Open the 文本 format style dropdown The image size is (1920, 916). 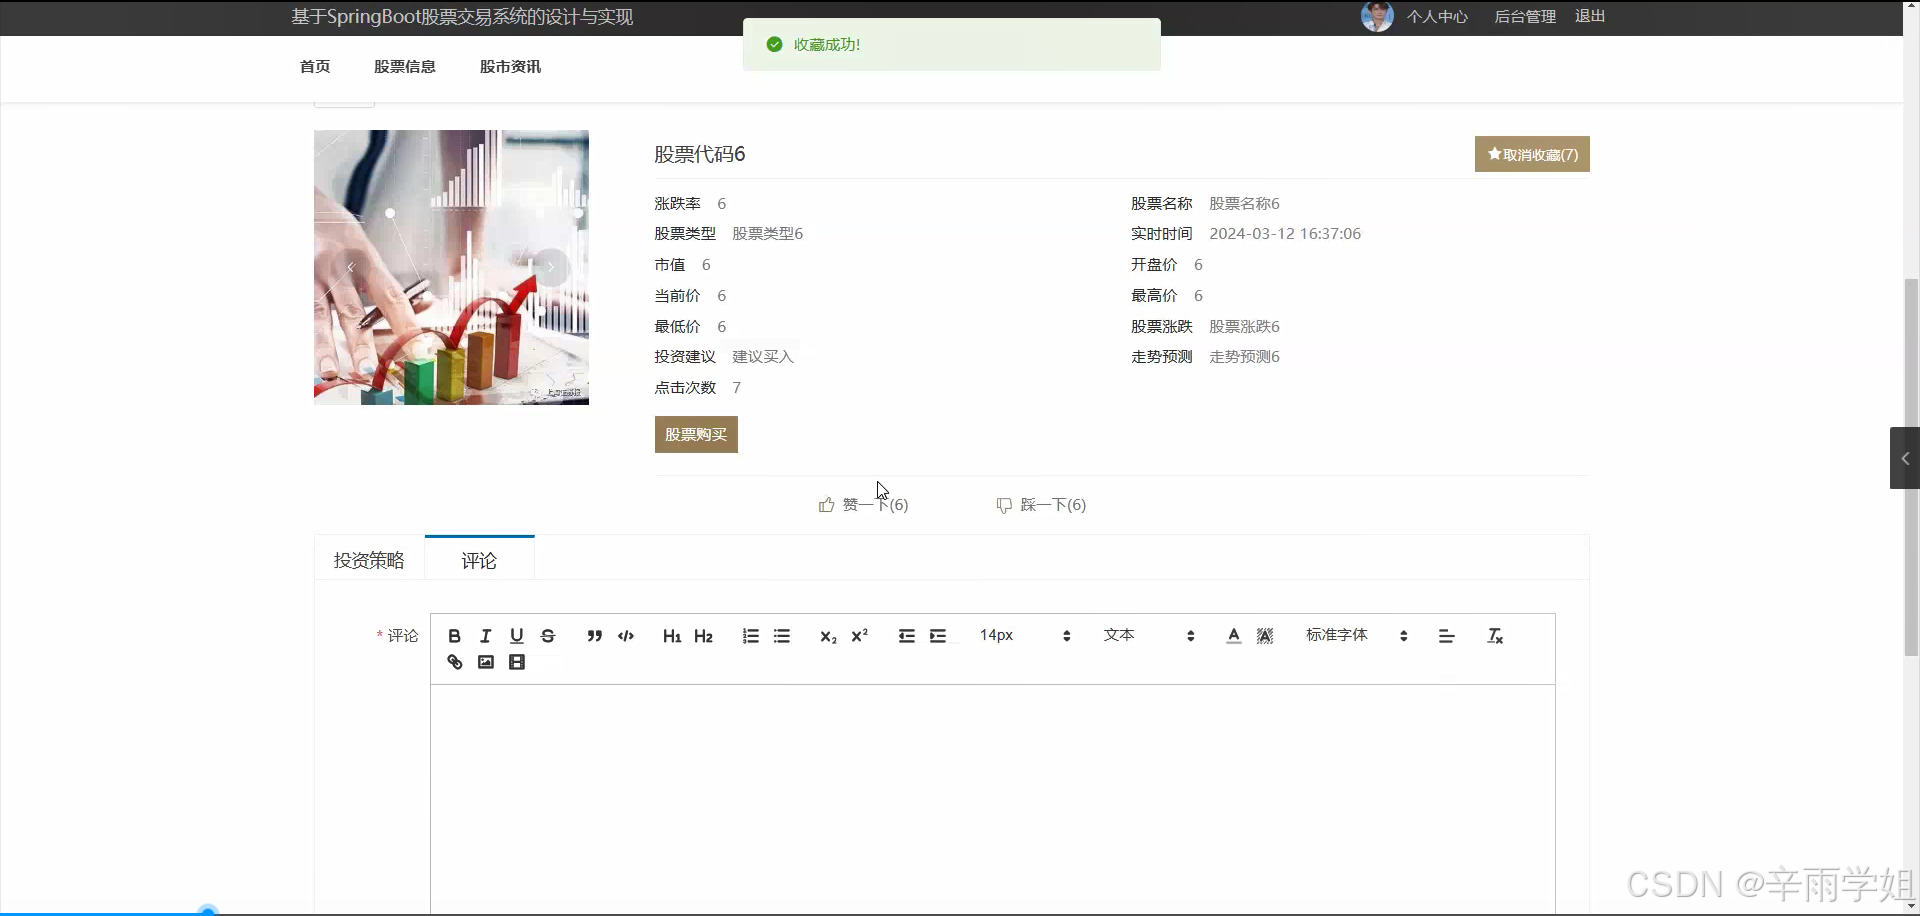pos(1118,635)
